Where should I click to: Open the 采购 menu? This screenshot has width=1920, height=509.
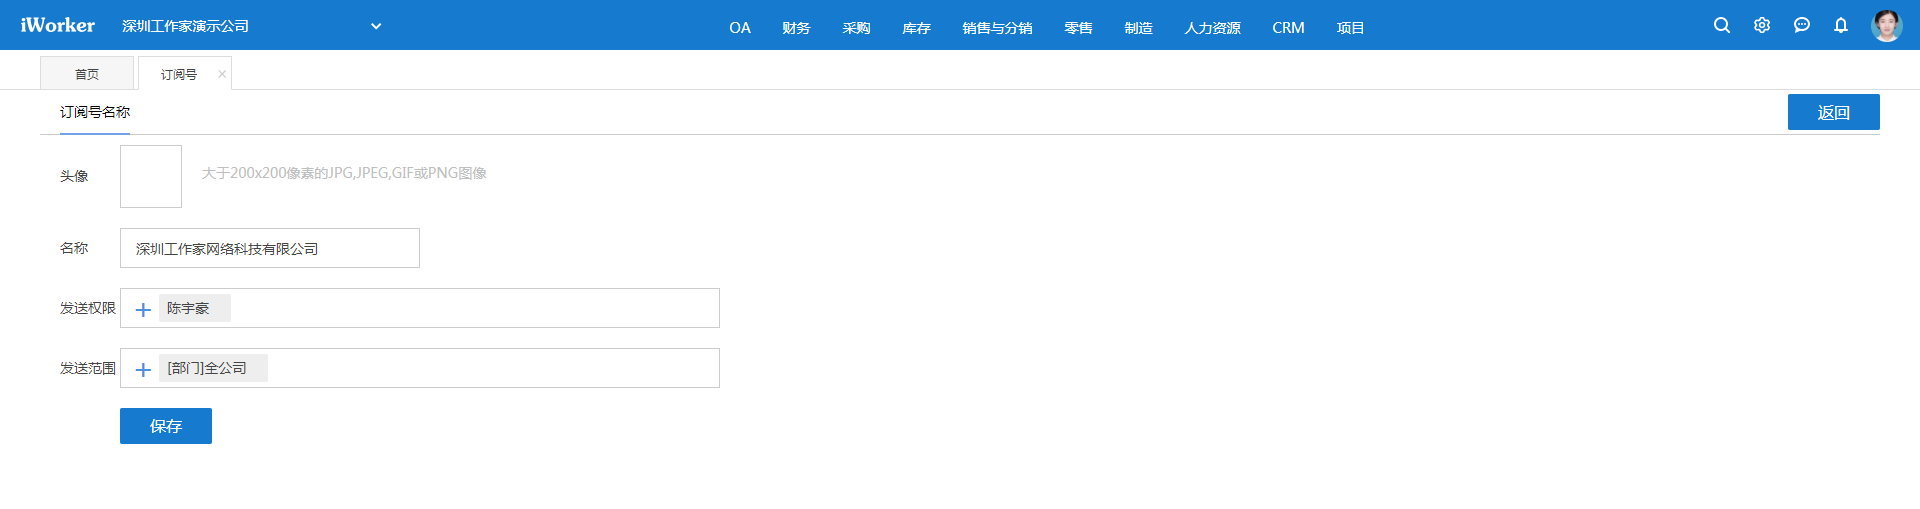[856, 28]
